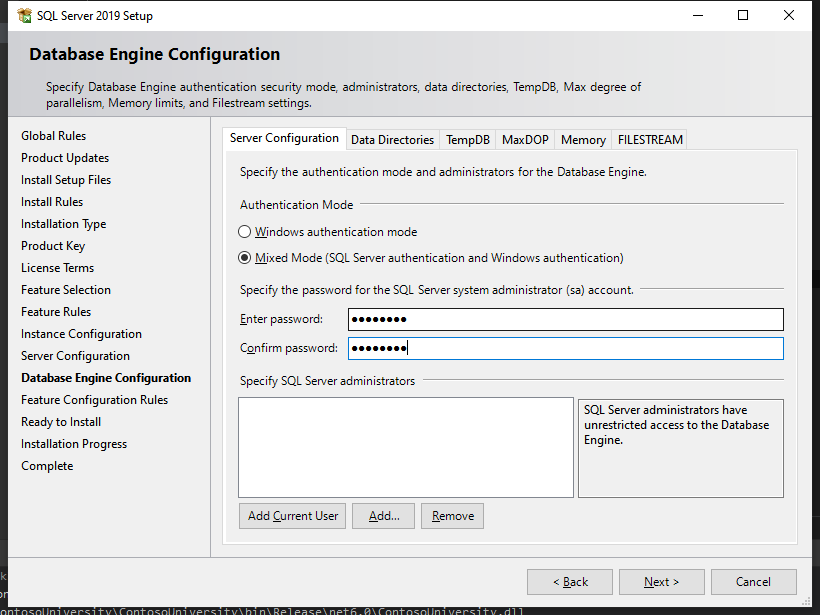Image resolution: width=820 pixels, height=615 pixels.
Task: Click the SQL Server Setup title bar icon
Action: [24, 16]
